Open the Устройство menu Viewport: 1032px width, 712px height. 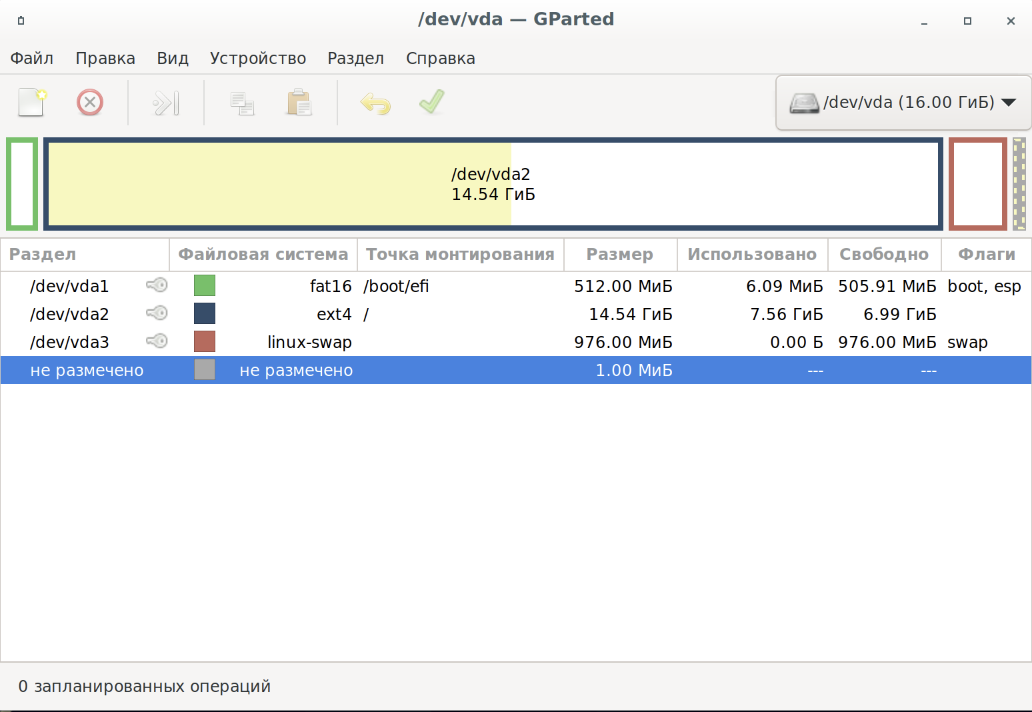[258, 58]
